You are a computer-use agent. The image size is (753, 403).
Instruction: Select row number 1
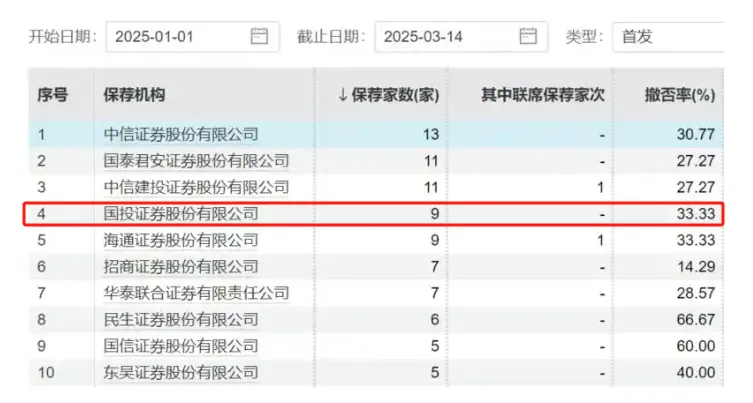(x=41, y=134)
